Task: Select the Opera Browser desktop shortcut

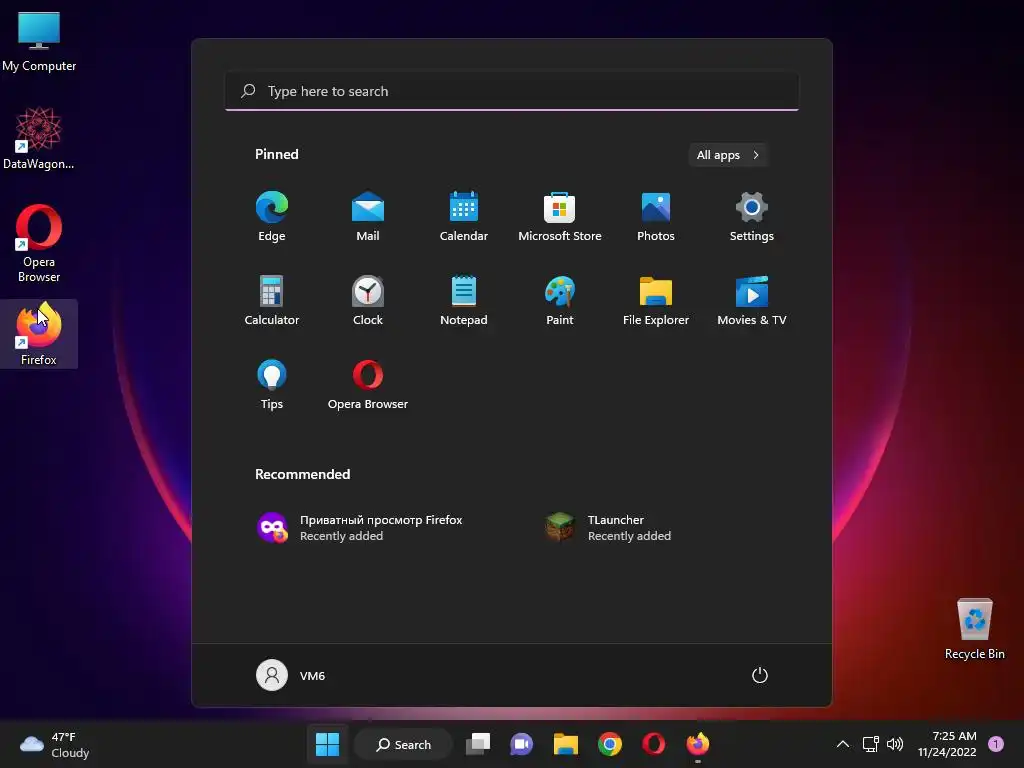Action: click(x=39, y=244)
